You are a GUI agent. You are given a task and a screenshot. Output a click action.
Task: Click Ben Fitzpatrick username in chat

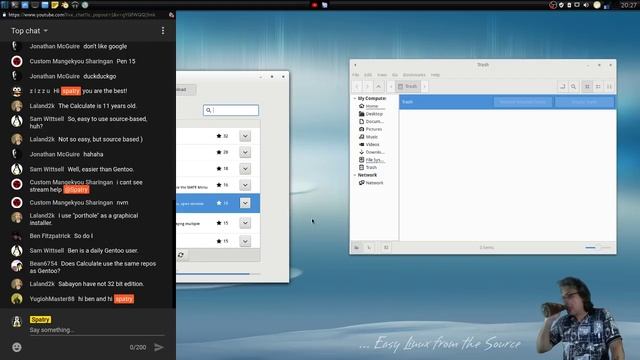50,236
